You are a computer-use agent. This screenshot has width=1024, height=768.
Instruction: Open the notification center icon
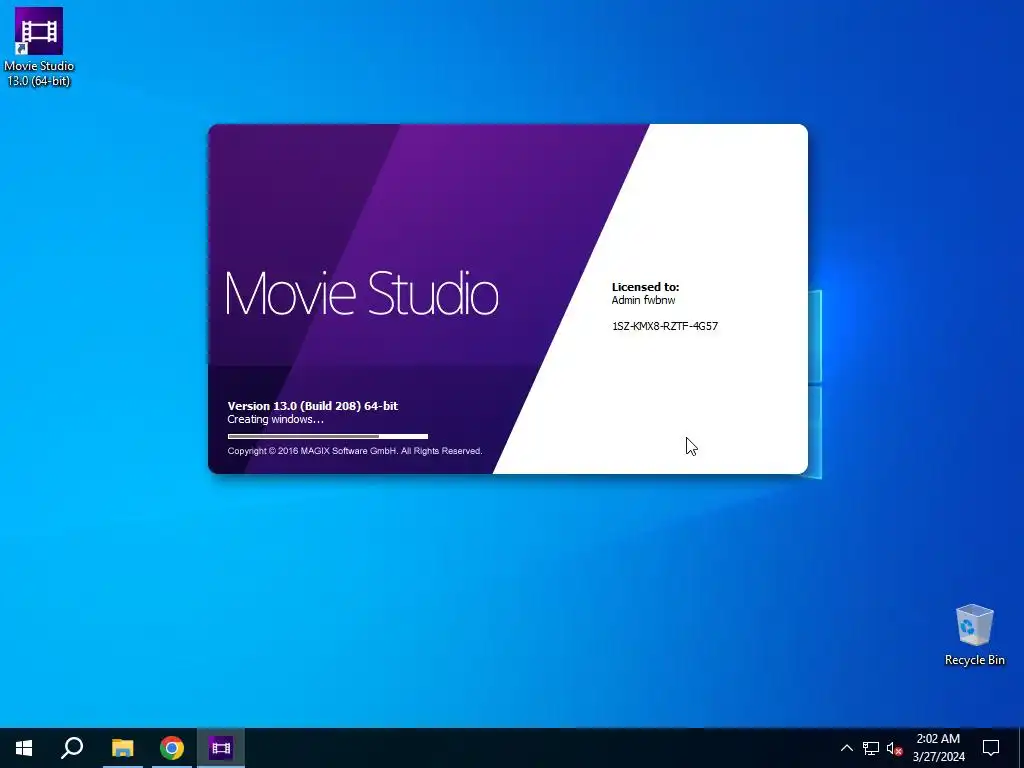pyautogui.click(x=991, y=748)
